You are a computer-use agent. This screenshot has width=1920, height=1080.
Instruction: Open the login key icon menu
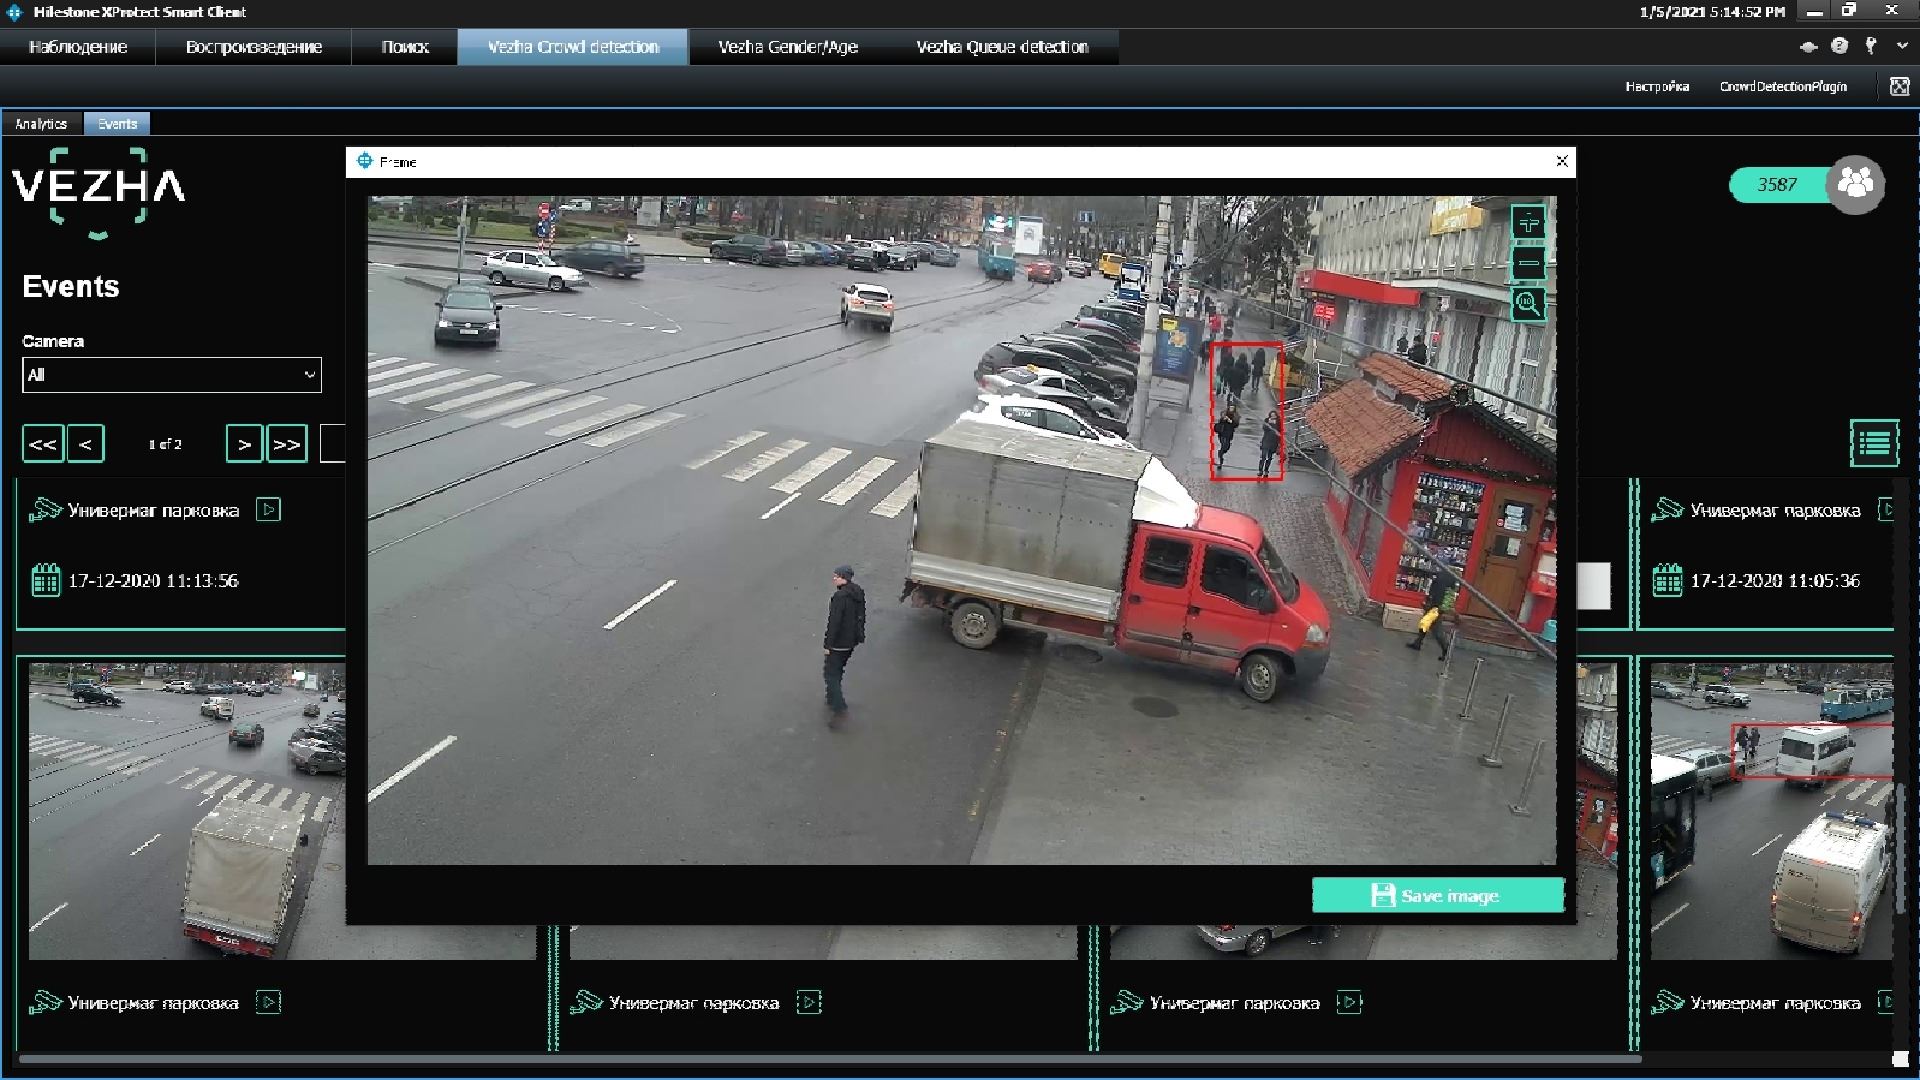[1871, 46]
